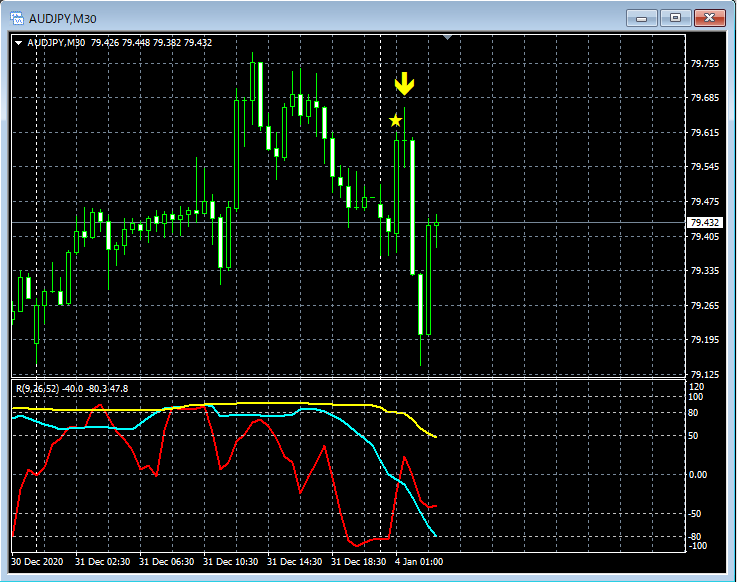Click the gray chart shift triangle marker
This screenshot has width=738, height=582.
click(449, 38)
